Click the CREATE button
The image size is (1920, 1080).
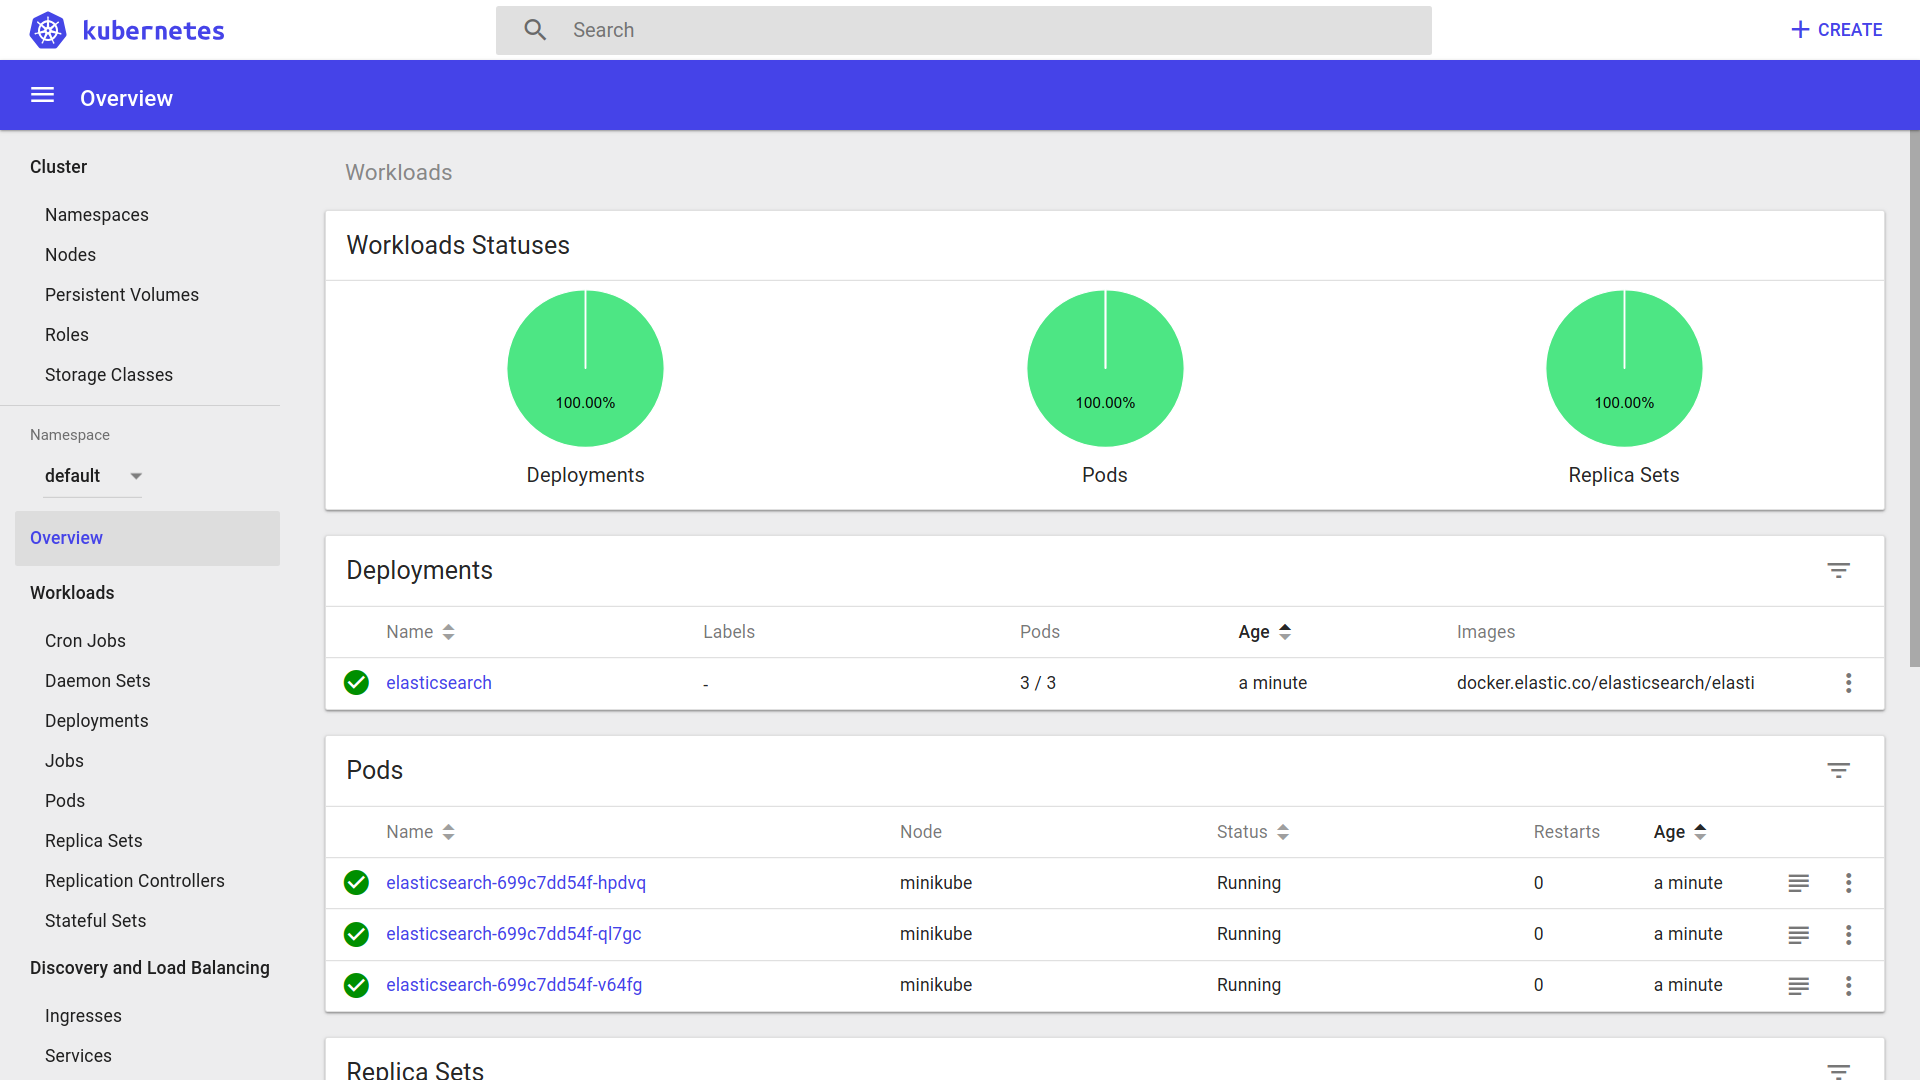pyautogui.click(x=1836, y=30)
